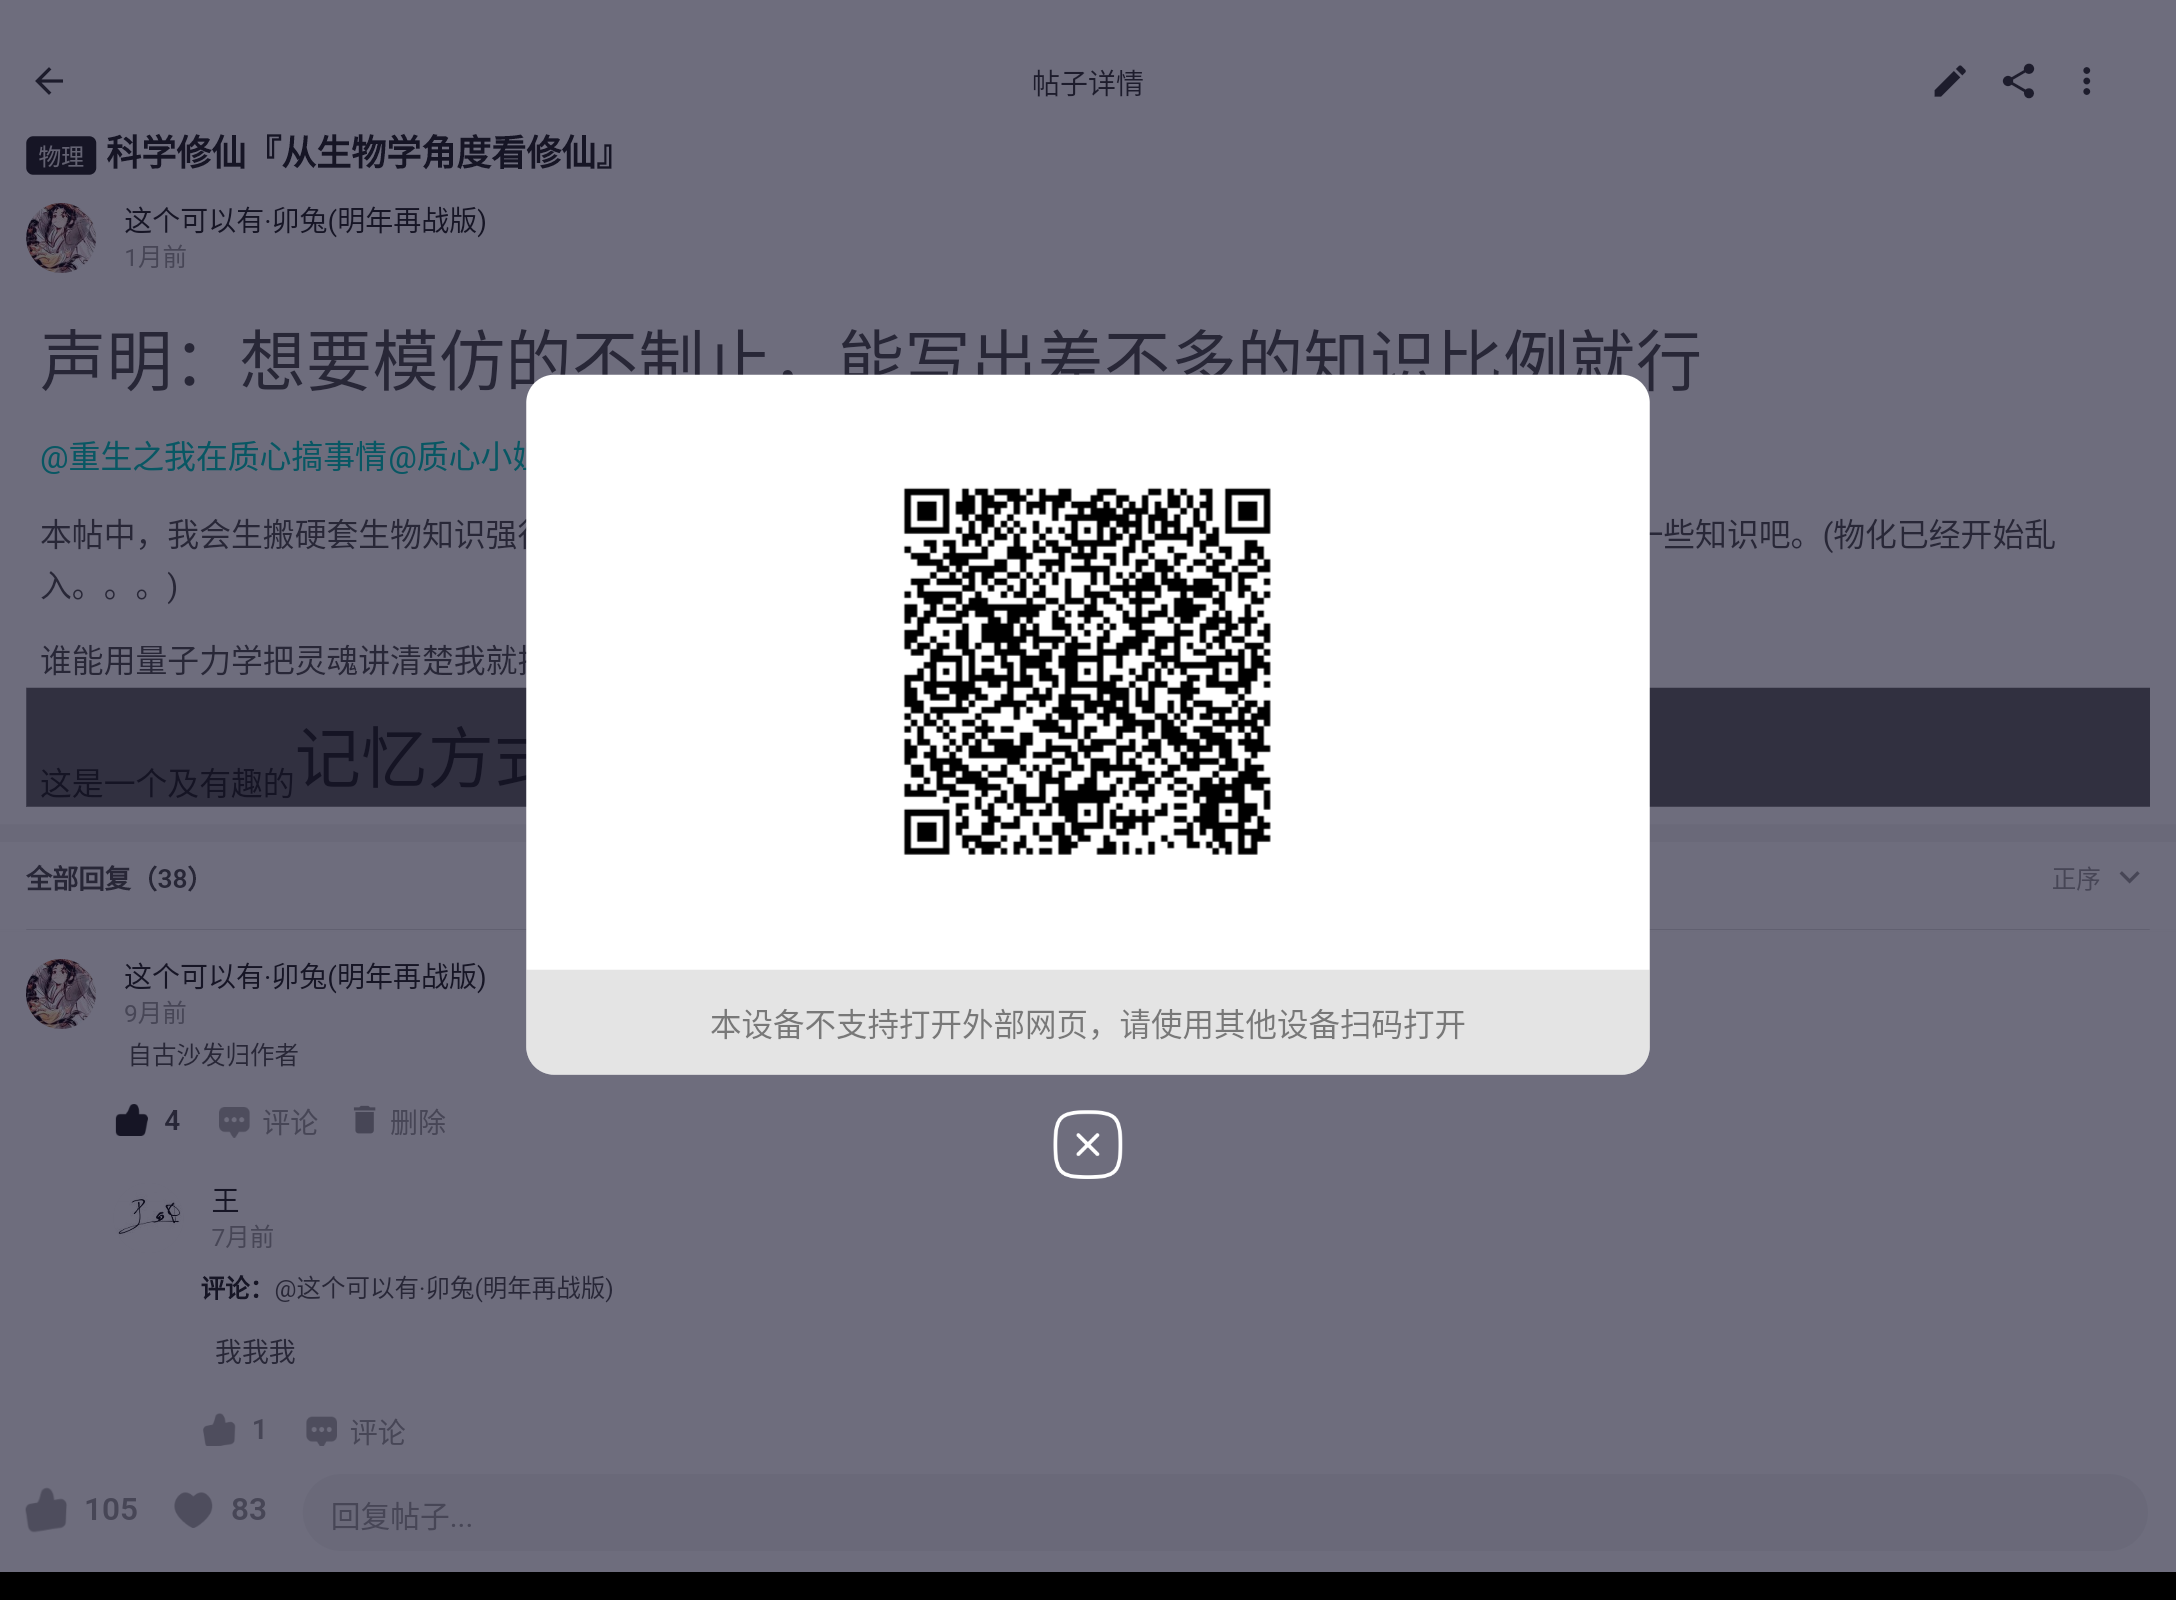The height and width of the screenshot is (1600, 2176).
Task: Click the pencil edit icon
Action: click(1949, 82)
